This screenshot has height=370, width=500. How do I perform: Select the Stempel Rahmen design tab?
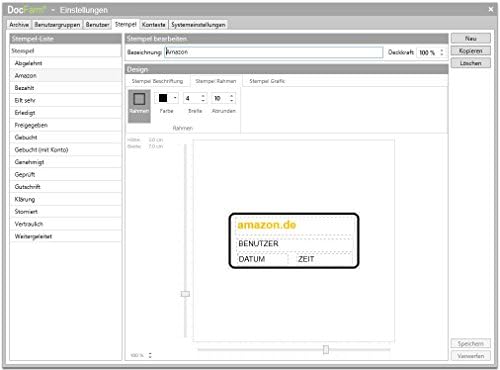(x=216, y=81)
